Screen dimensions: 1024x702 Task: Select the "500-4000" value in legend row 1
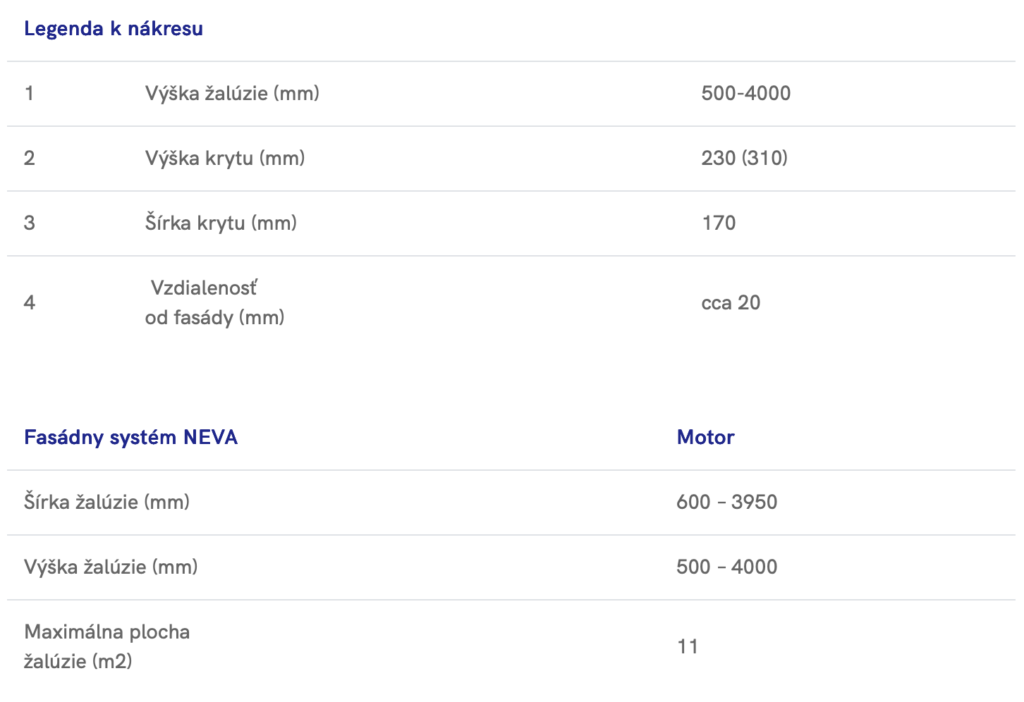[746, 94]
